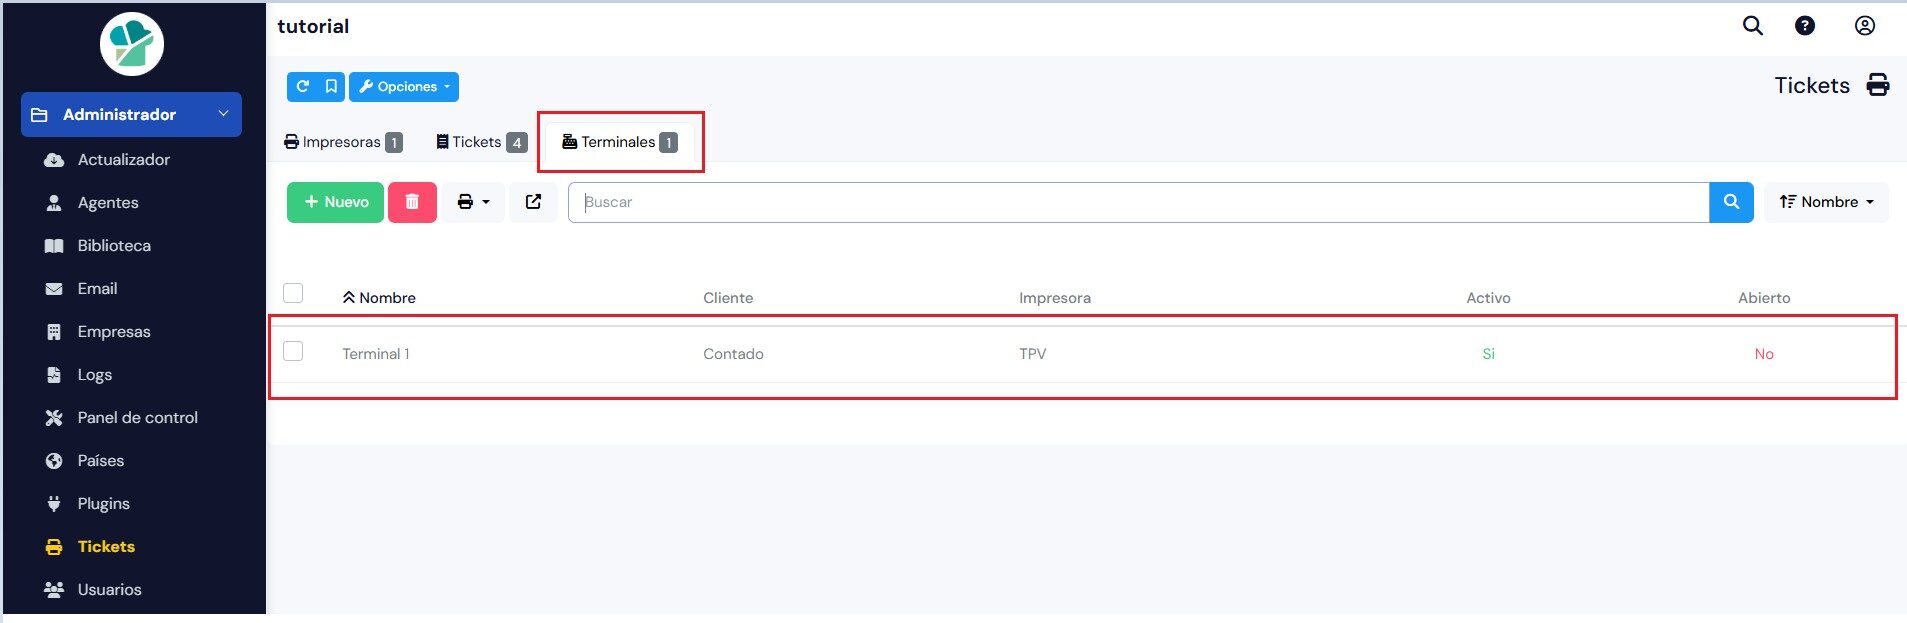Click the green Nuevo button
Screen dimensions: 1907x623
pos(335,202)
